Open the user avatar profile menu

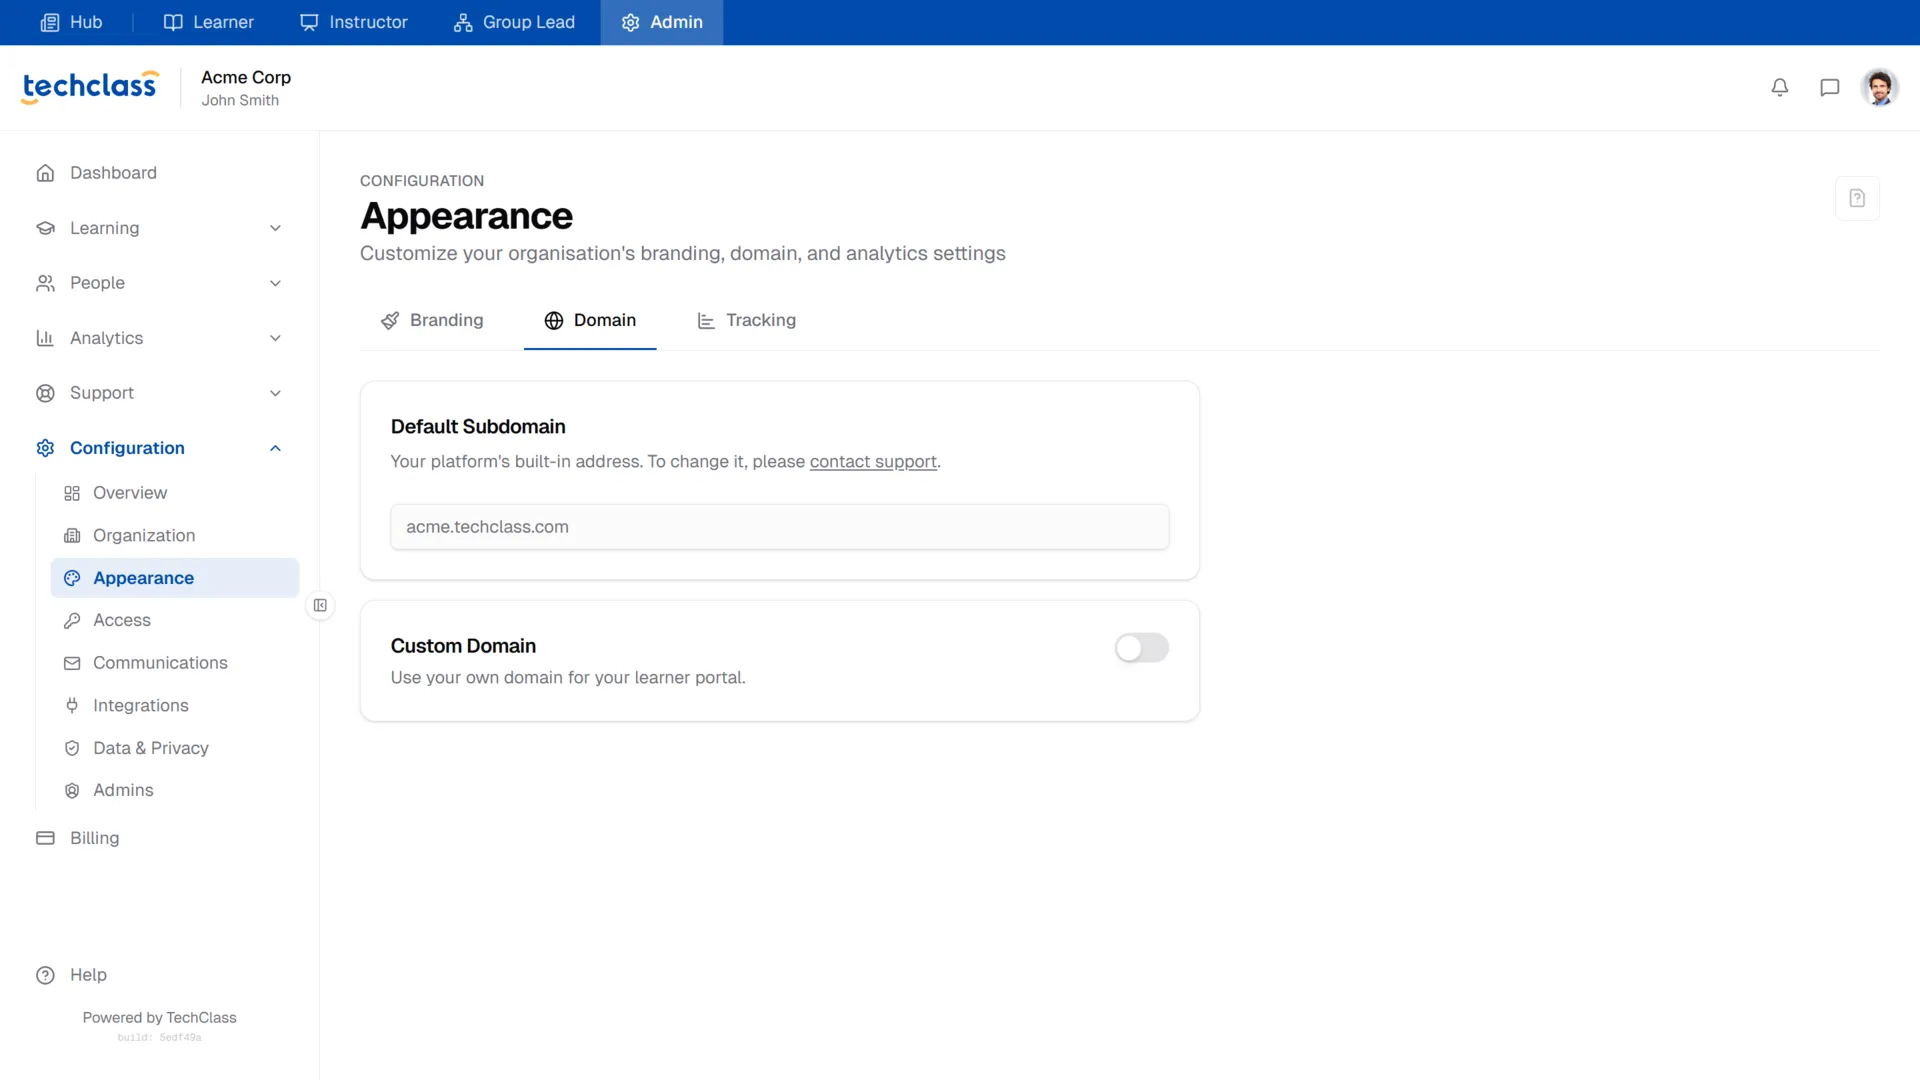point(1880,88)
